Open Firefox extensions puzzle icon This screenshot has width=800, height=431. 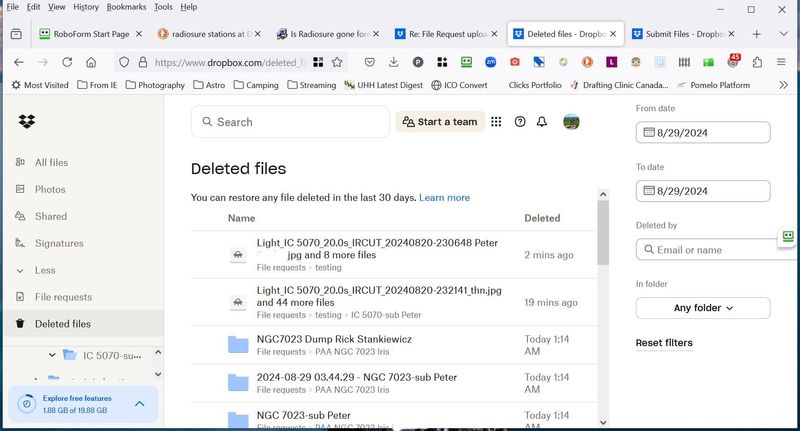tap(757, 62)
